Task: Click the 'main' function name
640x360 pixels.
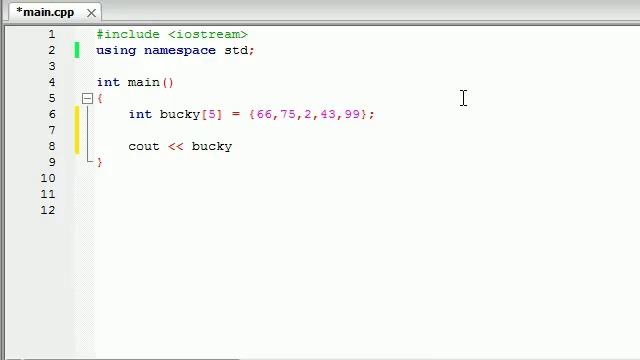Action: (144, 82)
